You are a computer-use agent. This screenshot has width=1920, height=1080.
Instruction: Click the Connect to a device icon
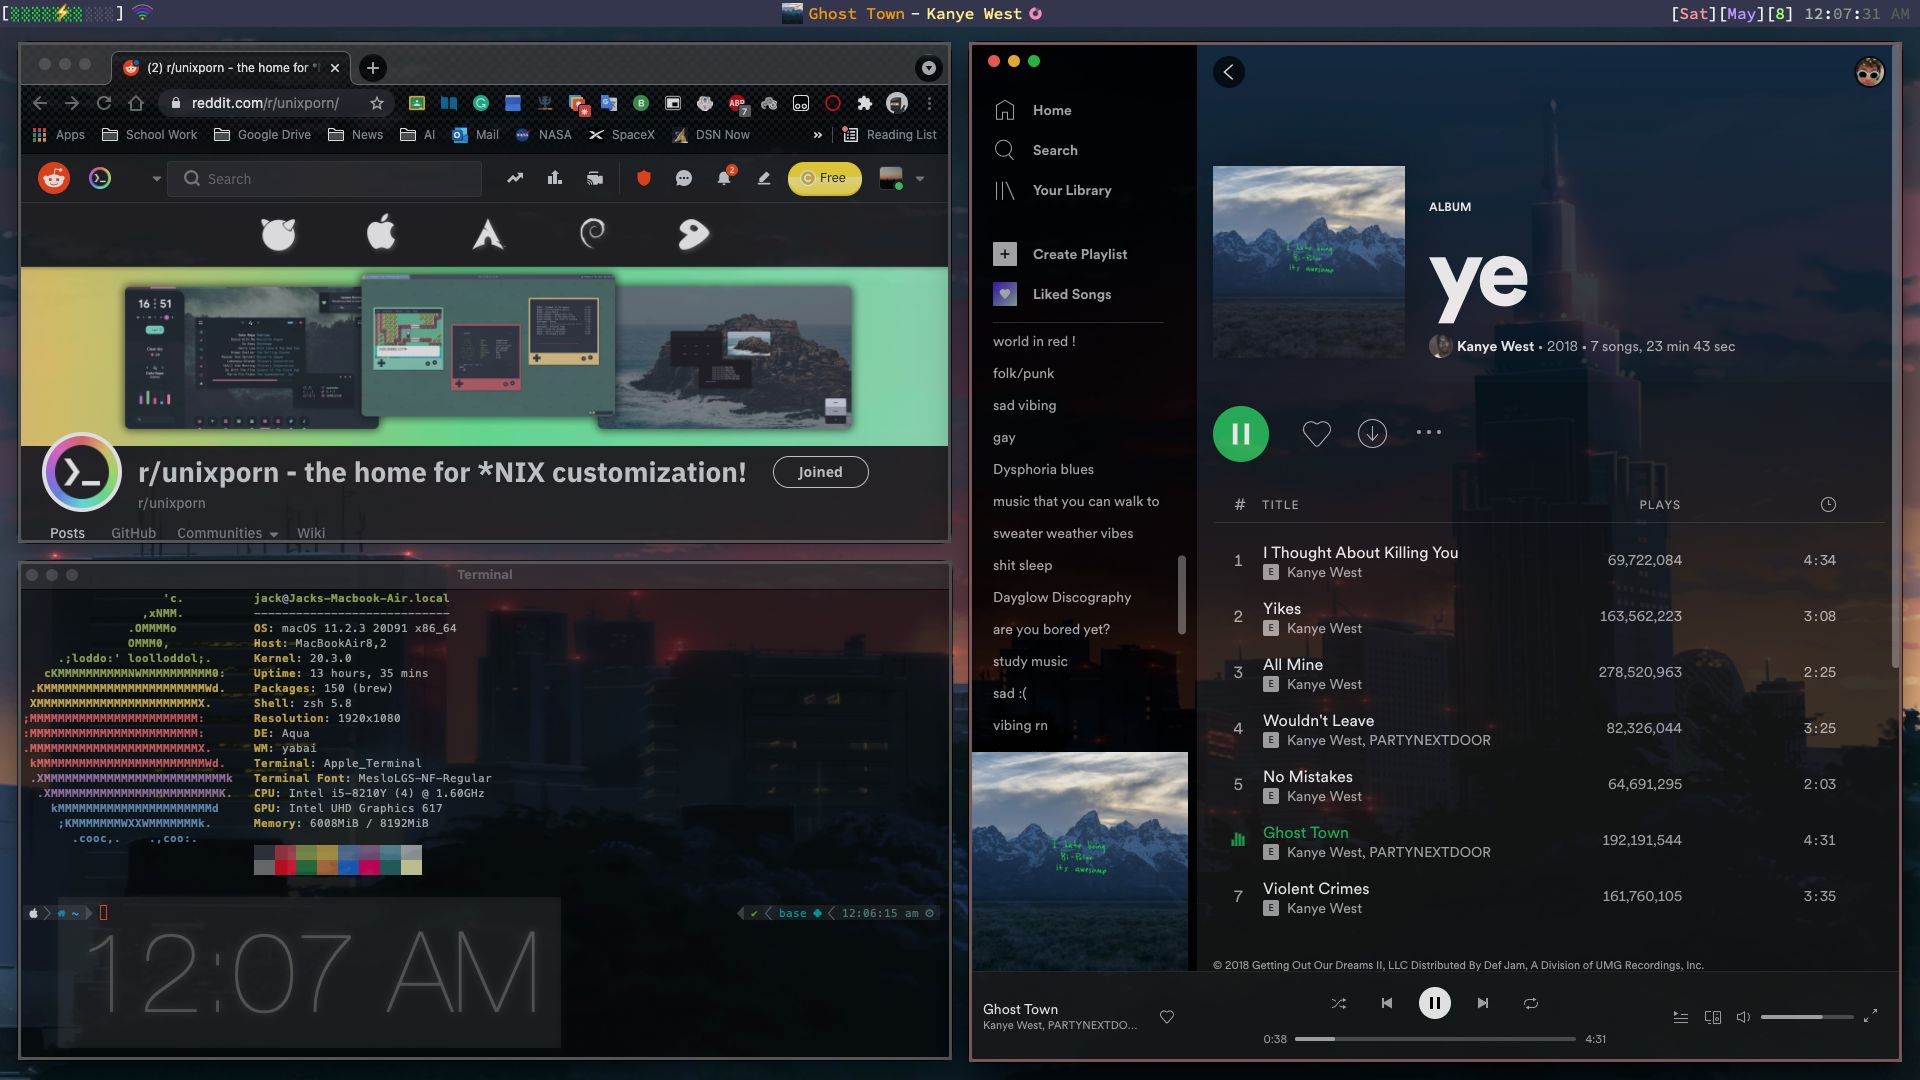pyautogui.click(x=1714, y=1016)
